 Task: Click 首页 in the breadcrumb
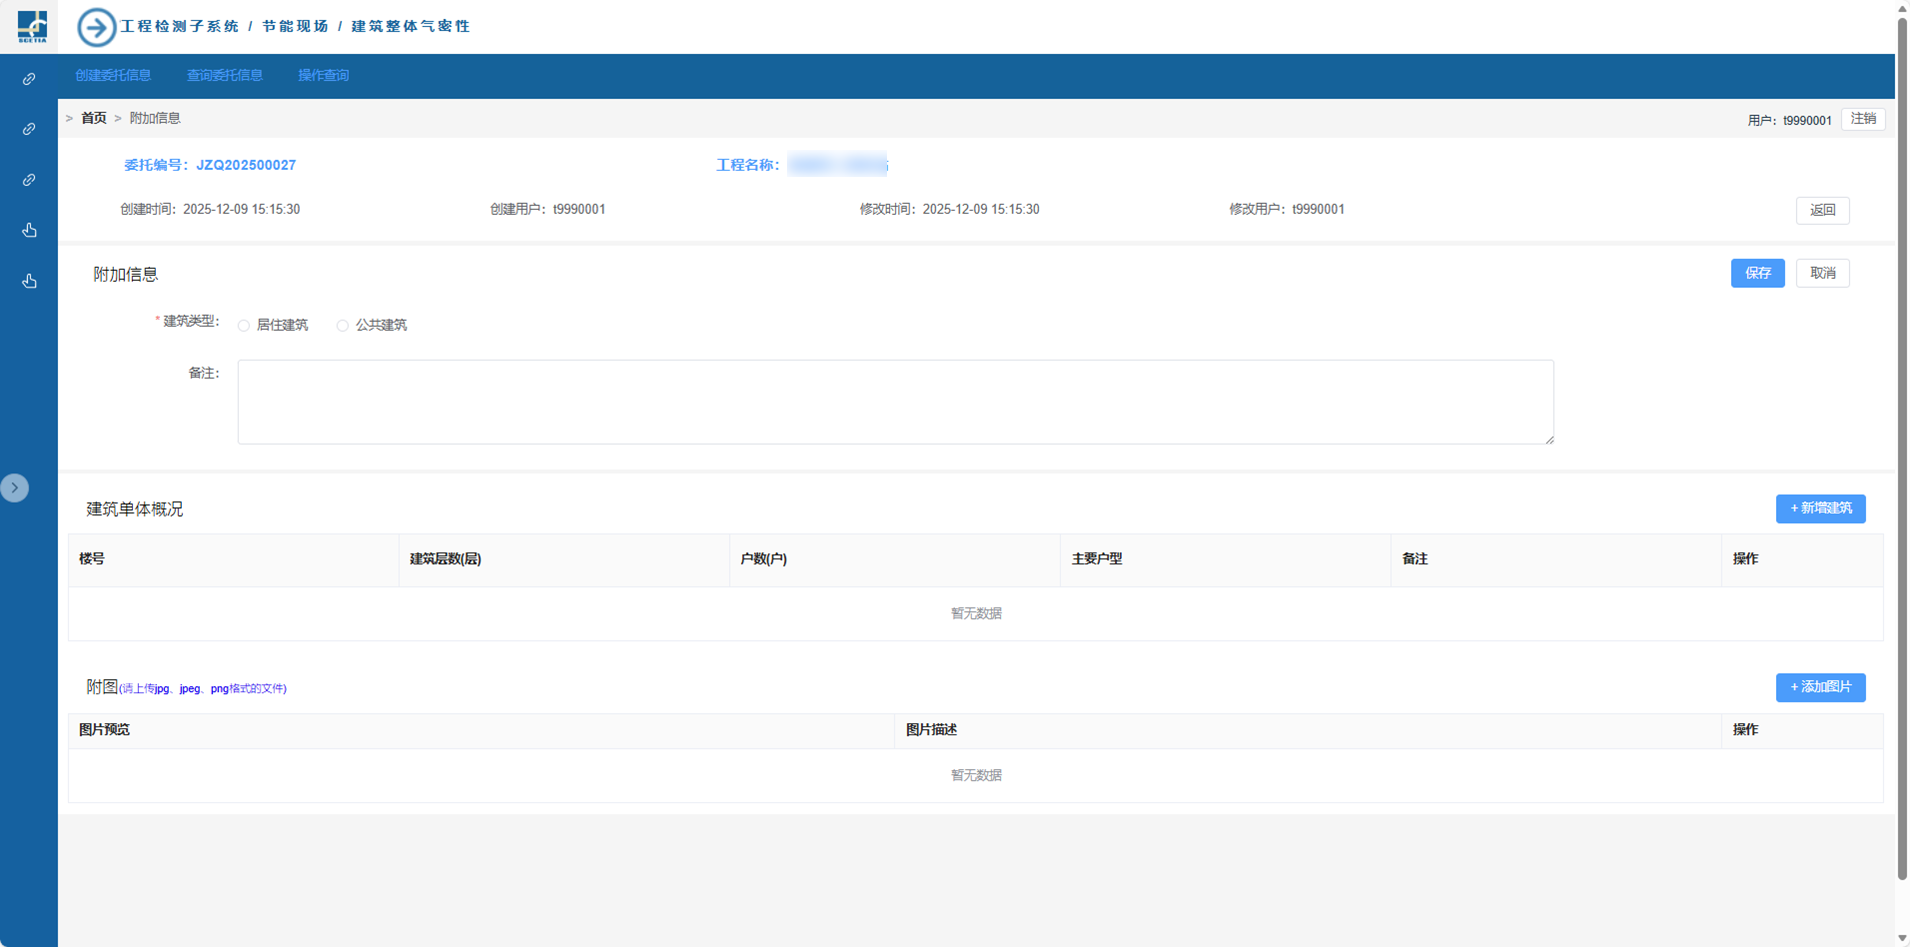94,118
